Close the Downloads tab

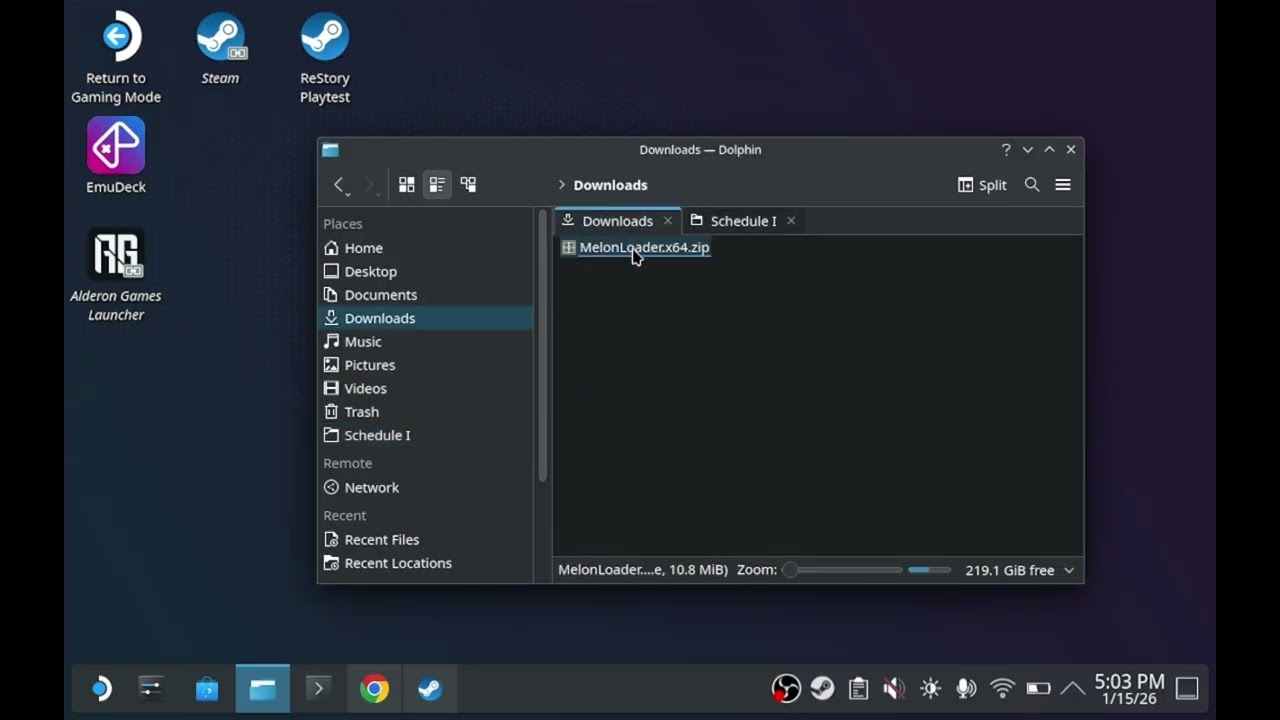coord(668,221)
